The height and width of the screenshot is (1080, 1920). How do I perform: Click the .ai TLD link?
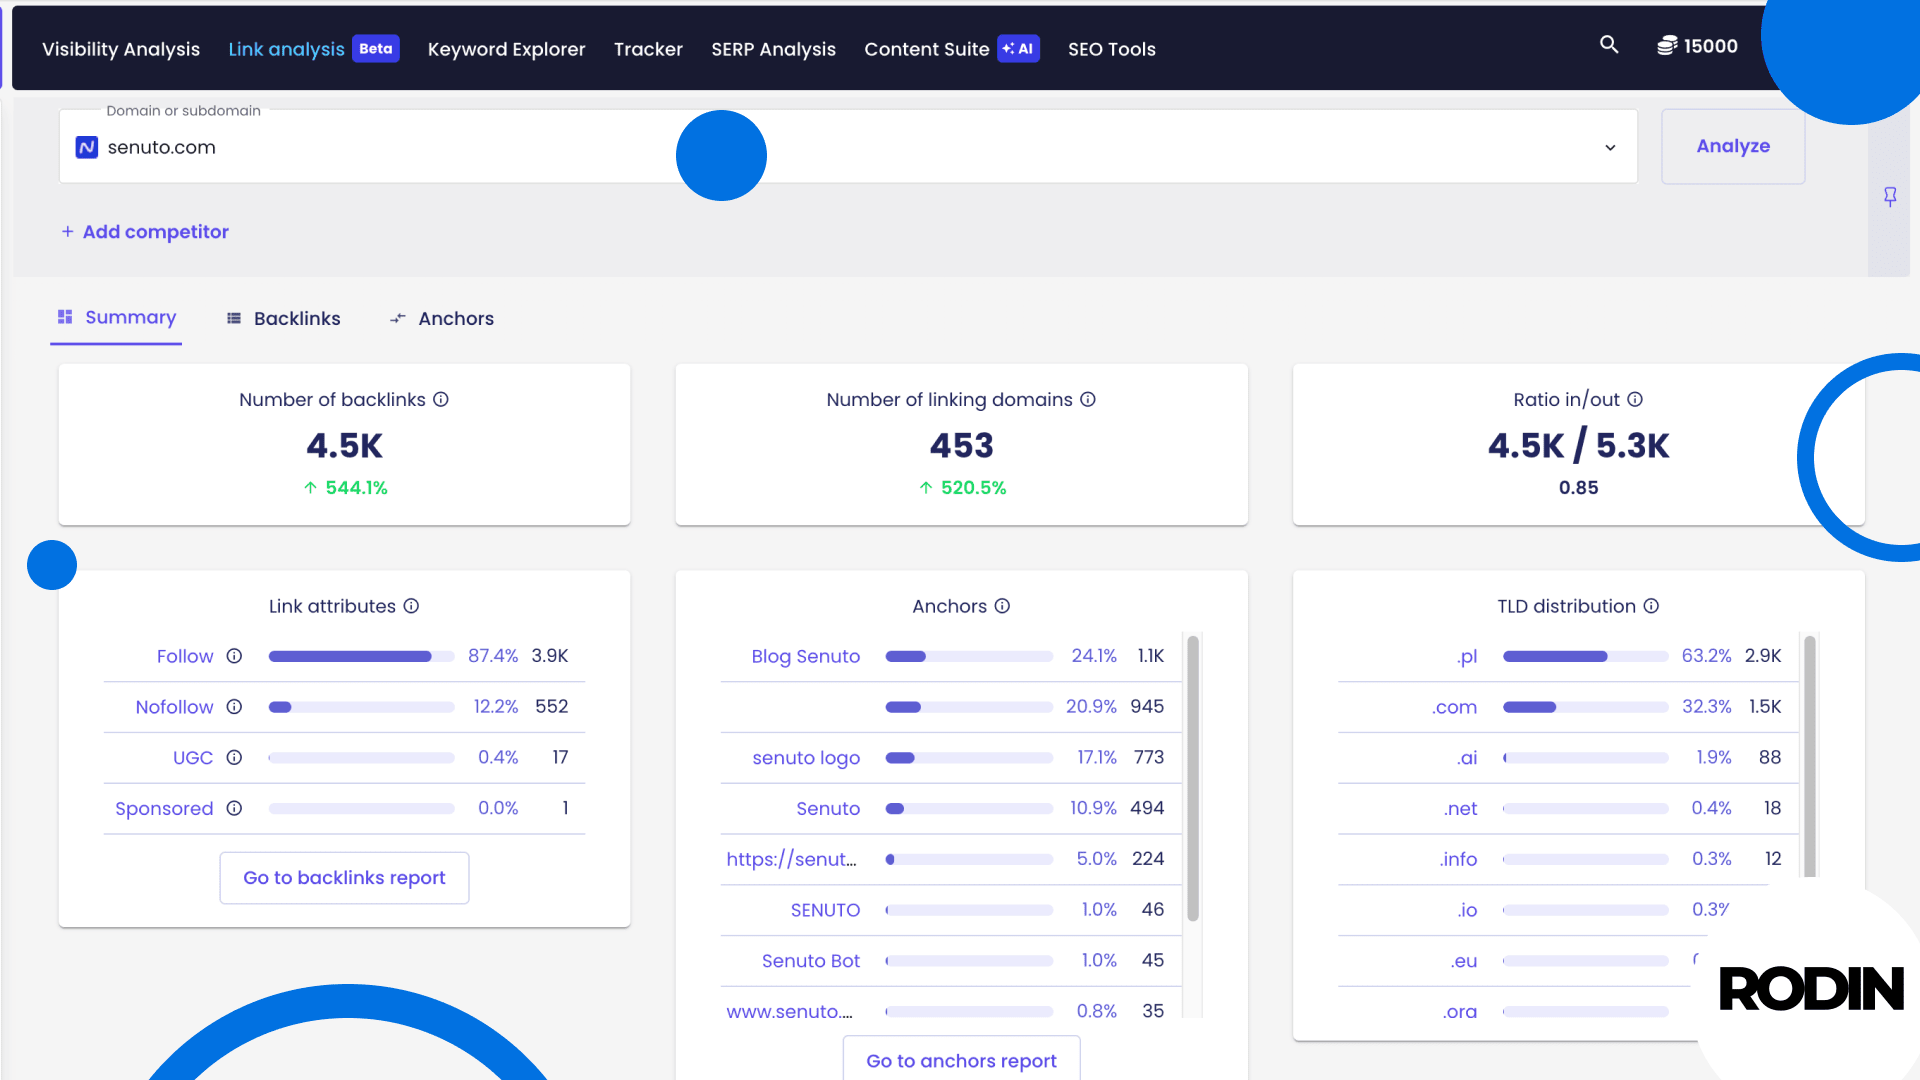[1467, 757]
